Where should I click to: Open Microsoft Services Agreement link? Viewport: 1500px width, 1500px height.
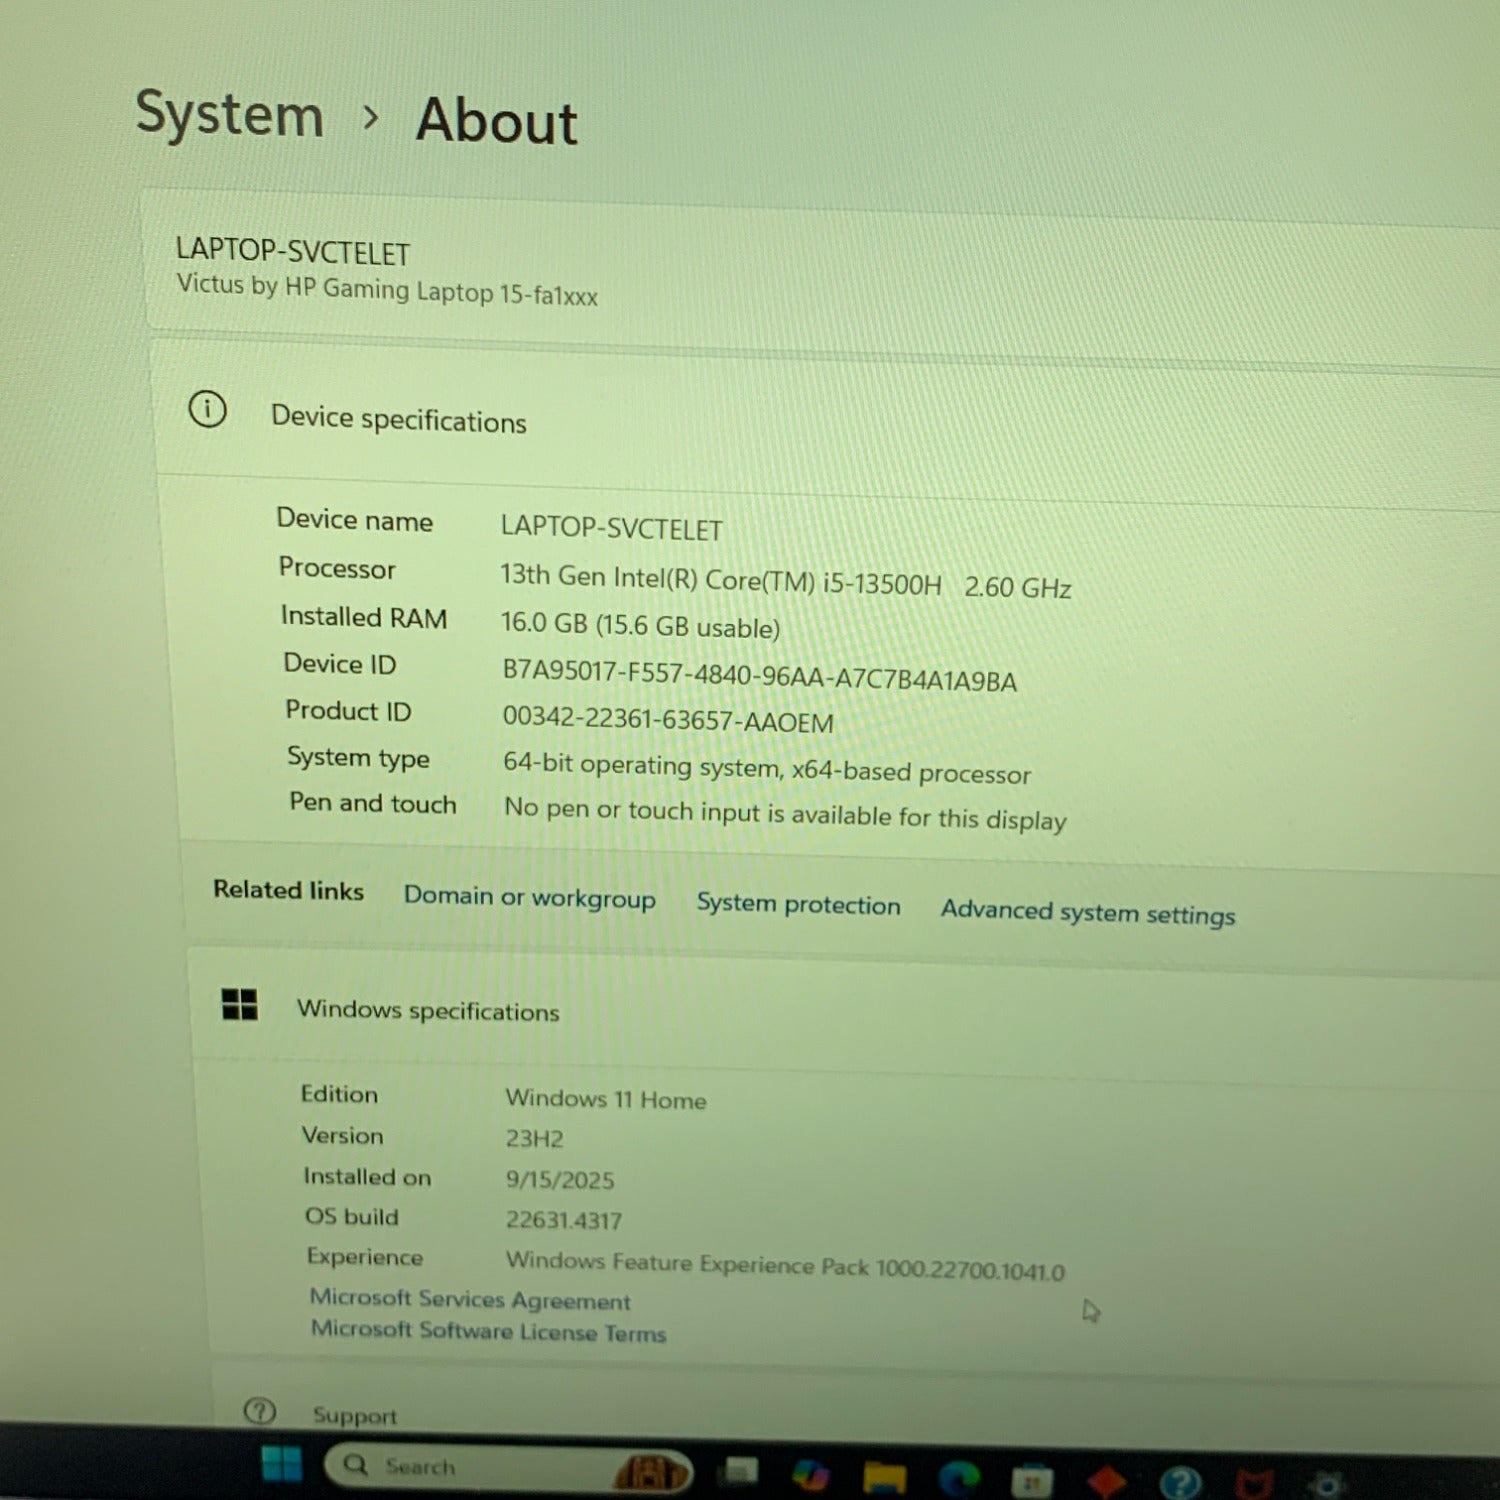coord(470,1299)
